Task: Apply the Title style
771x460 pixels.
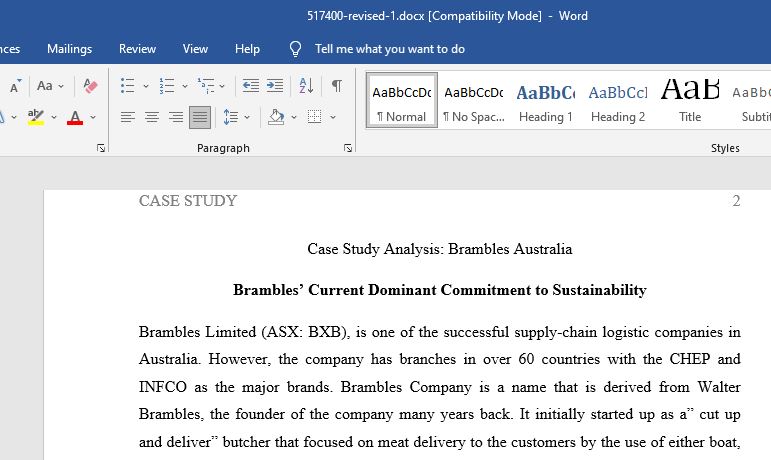Action: (690, 101)
